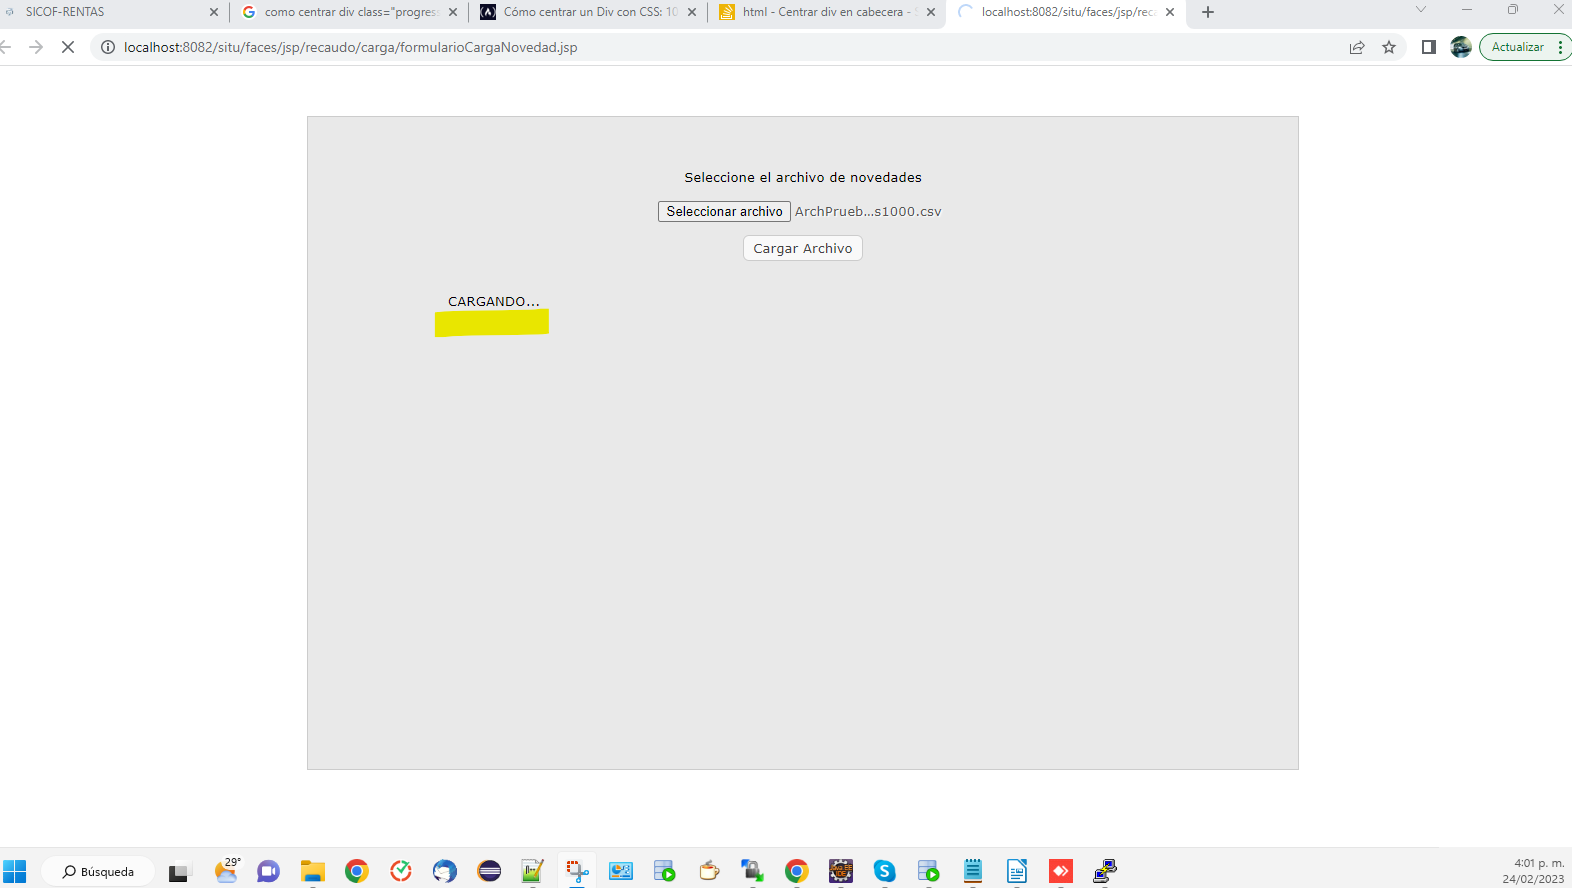View site information icon beside the URL
1572x888 pixels.
click(108, 47)
